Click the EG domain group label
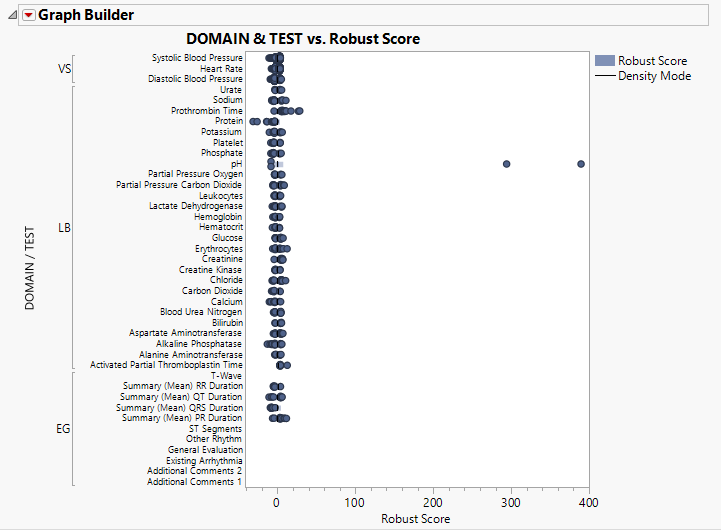Viewport: 721px width, 530px height. [x=63, y=429]
